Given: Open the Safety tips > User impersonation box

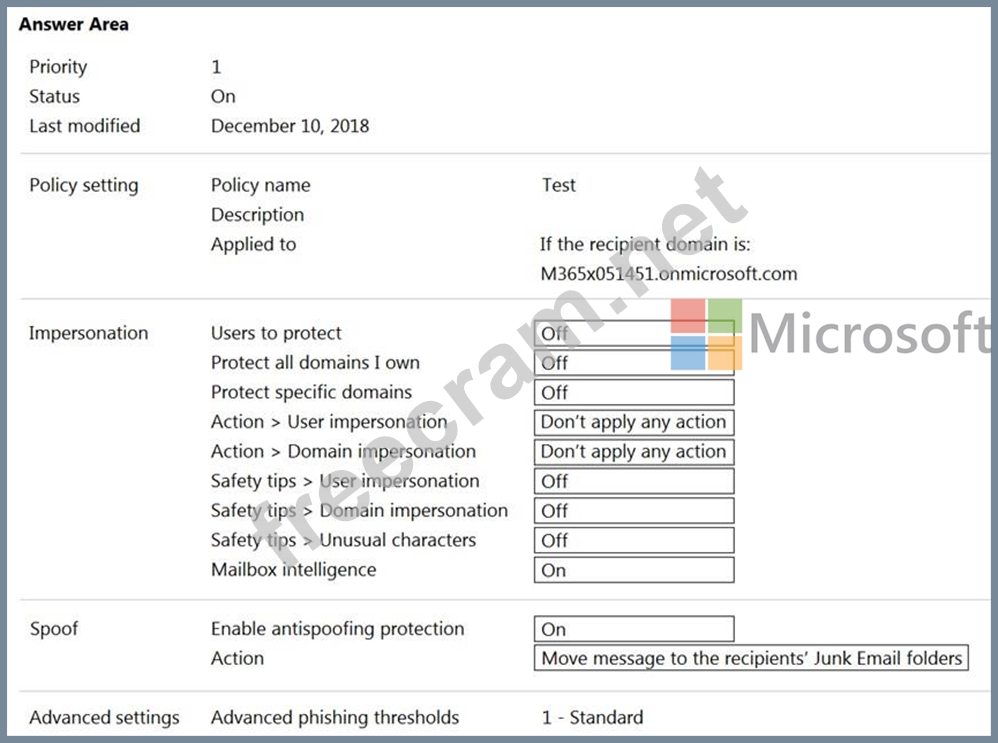Looking at the screenshot, I should click(633, 481).
